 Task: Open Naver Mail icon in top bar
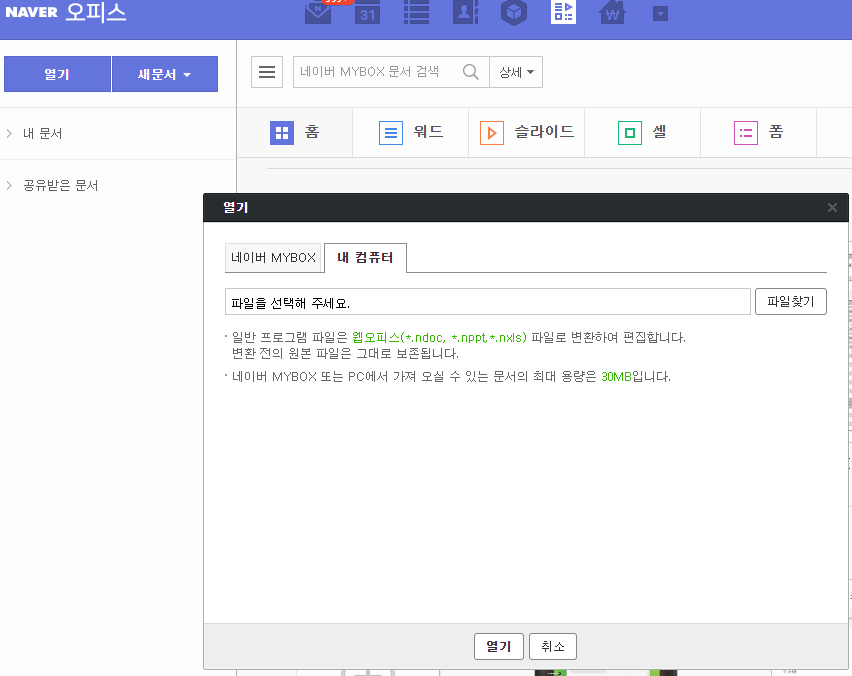(318, 12)
